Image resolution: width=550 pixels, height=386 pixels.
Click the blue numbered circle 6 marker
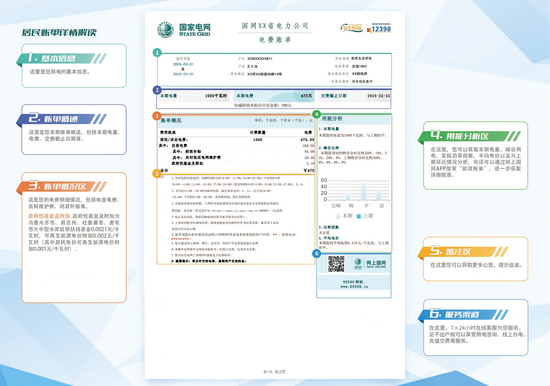coord(316,253)
